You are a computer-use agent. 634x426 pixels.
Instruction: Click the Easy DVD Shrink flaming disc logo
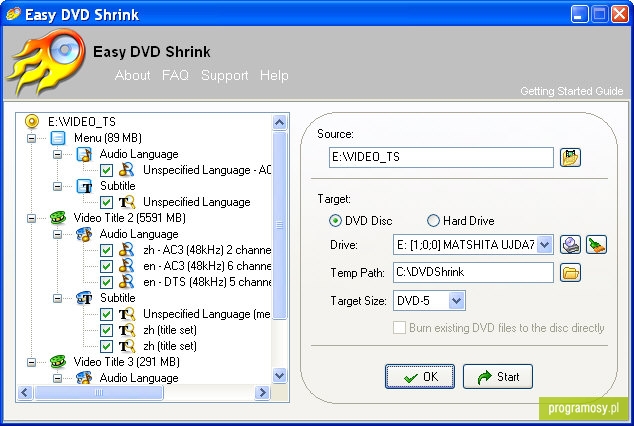pos(48,62)
